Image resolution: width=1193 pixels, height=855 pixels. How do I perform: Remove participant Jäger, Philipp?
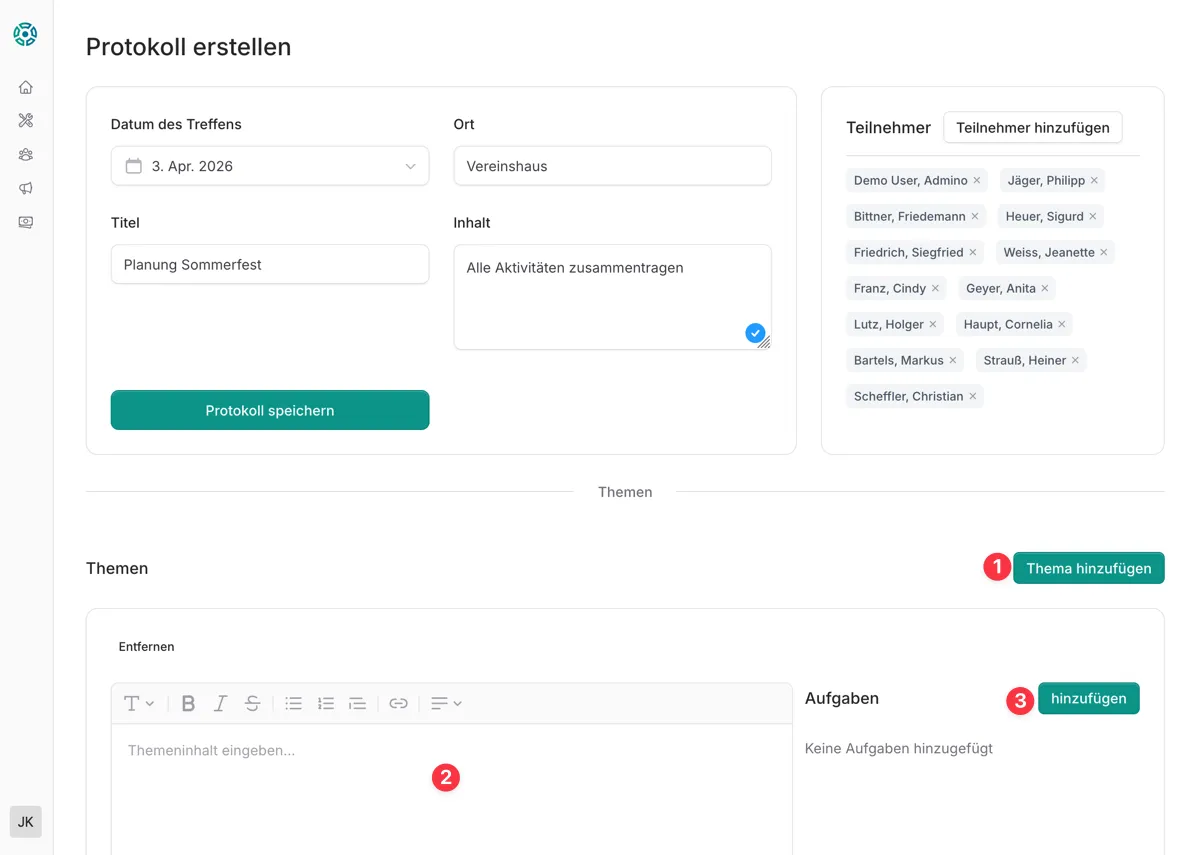point(1094,181)
